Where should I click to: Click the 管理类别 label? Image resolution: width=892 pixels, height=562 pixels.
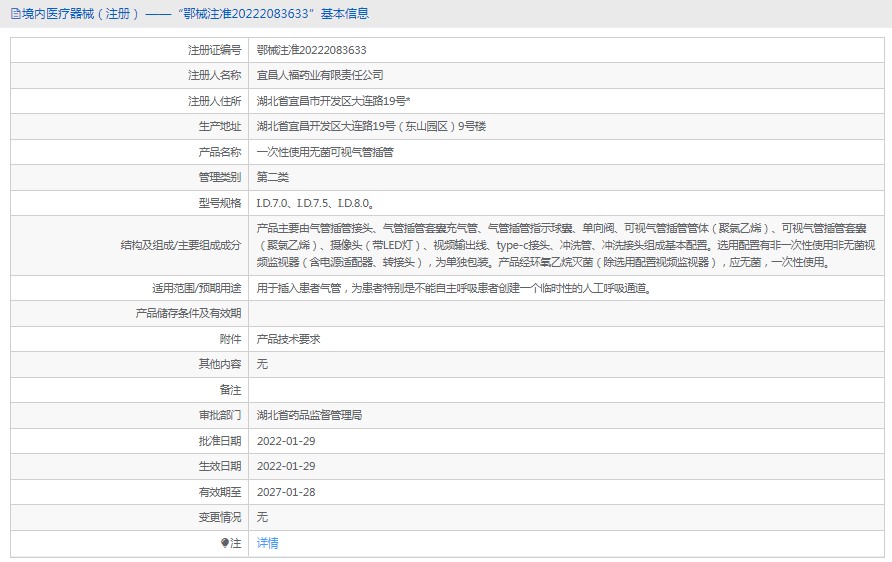coord(220,177)
